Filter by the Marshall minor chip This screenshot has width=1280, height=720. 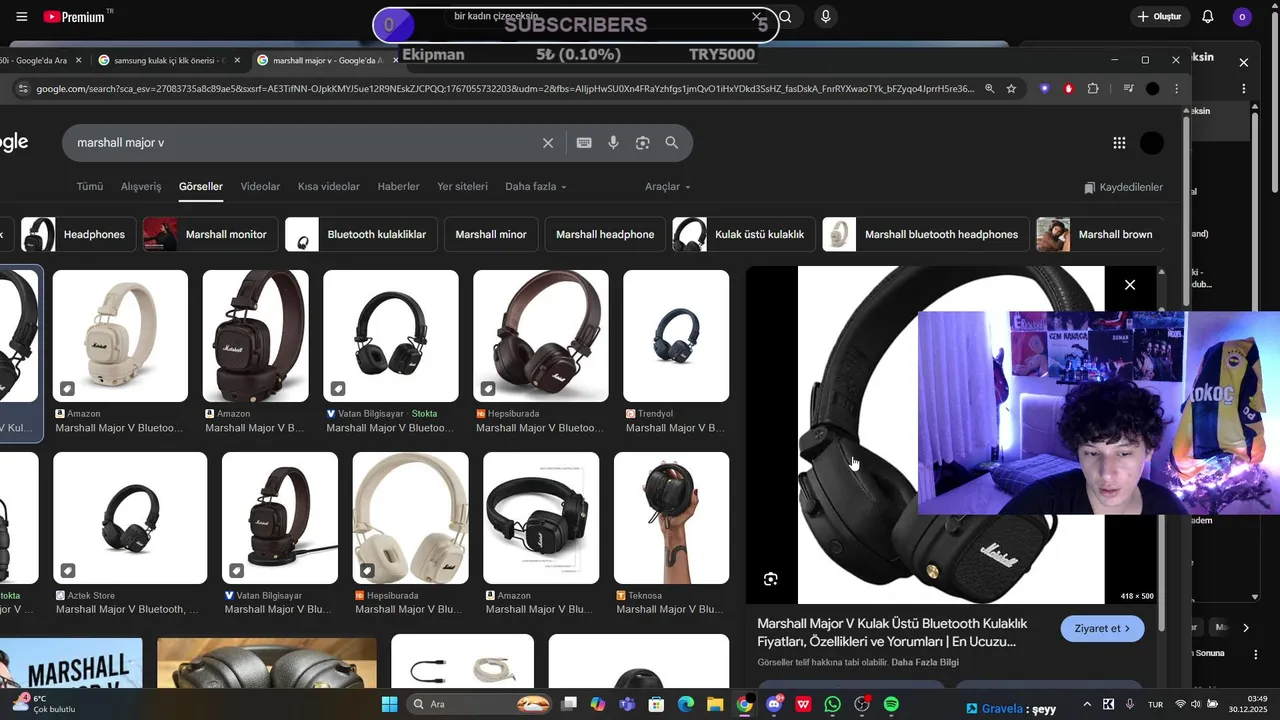[x=491, y=234]
